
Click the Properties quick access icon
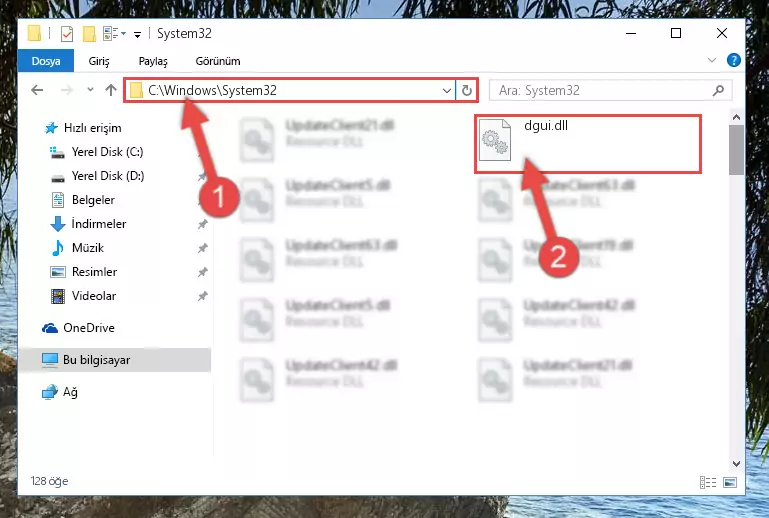(67, 33)
